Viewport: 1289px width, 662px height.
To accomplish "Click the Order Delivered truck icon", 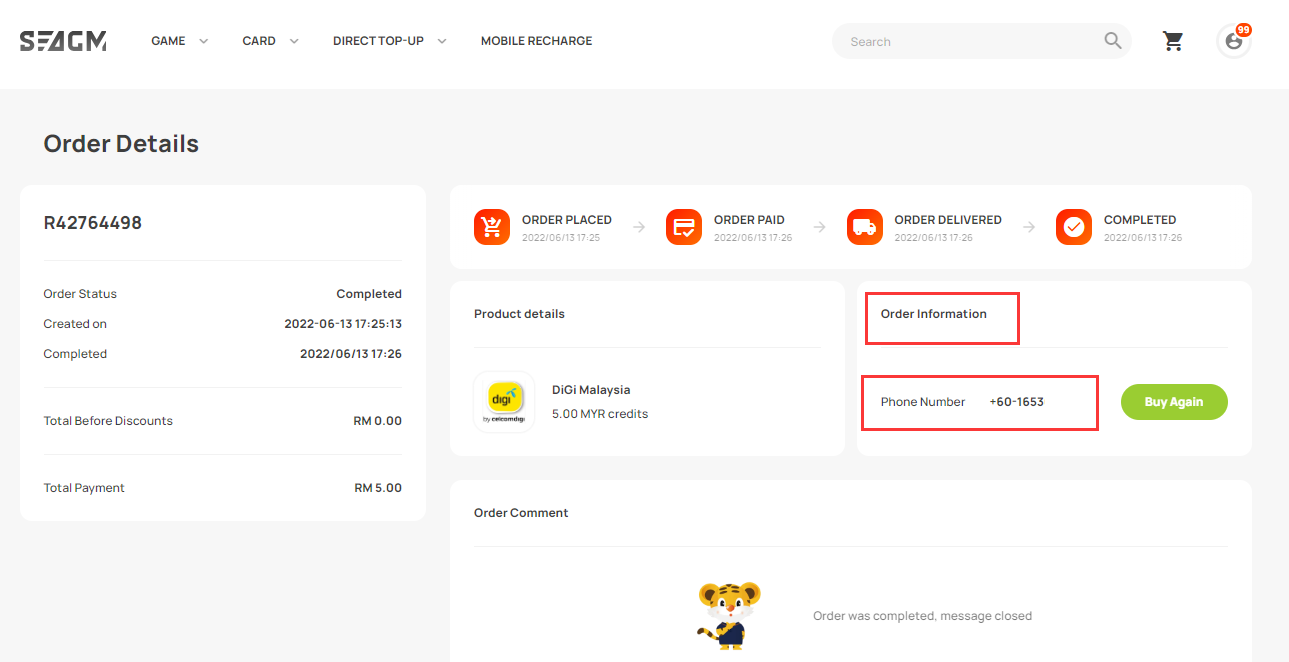I will (864, 227).
